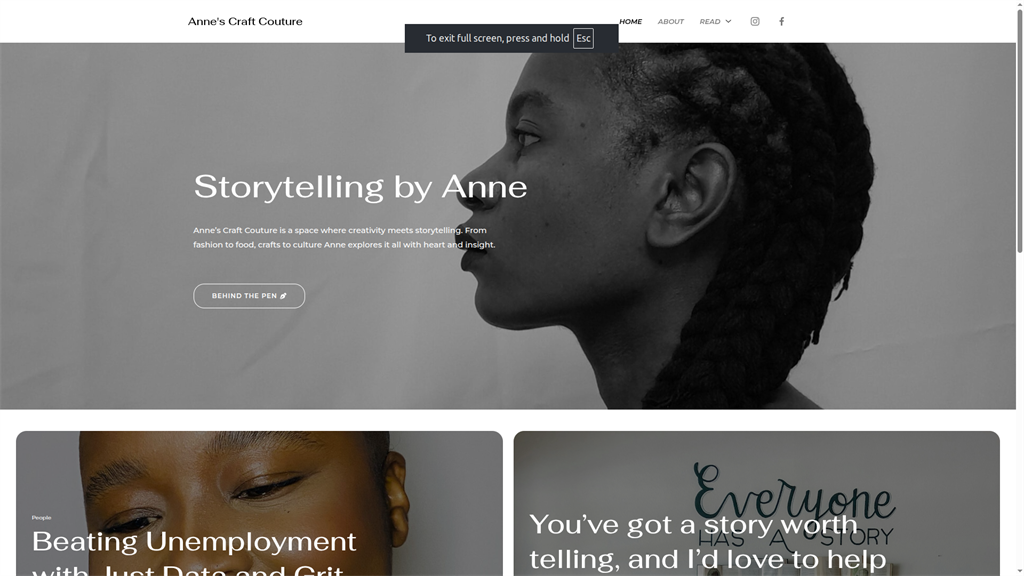The width and height of the screenshot is (1024, 576).
Task: Click the scrollbar down arrow
Action: click(x=1019, y=571)
